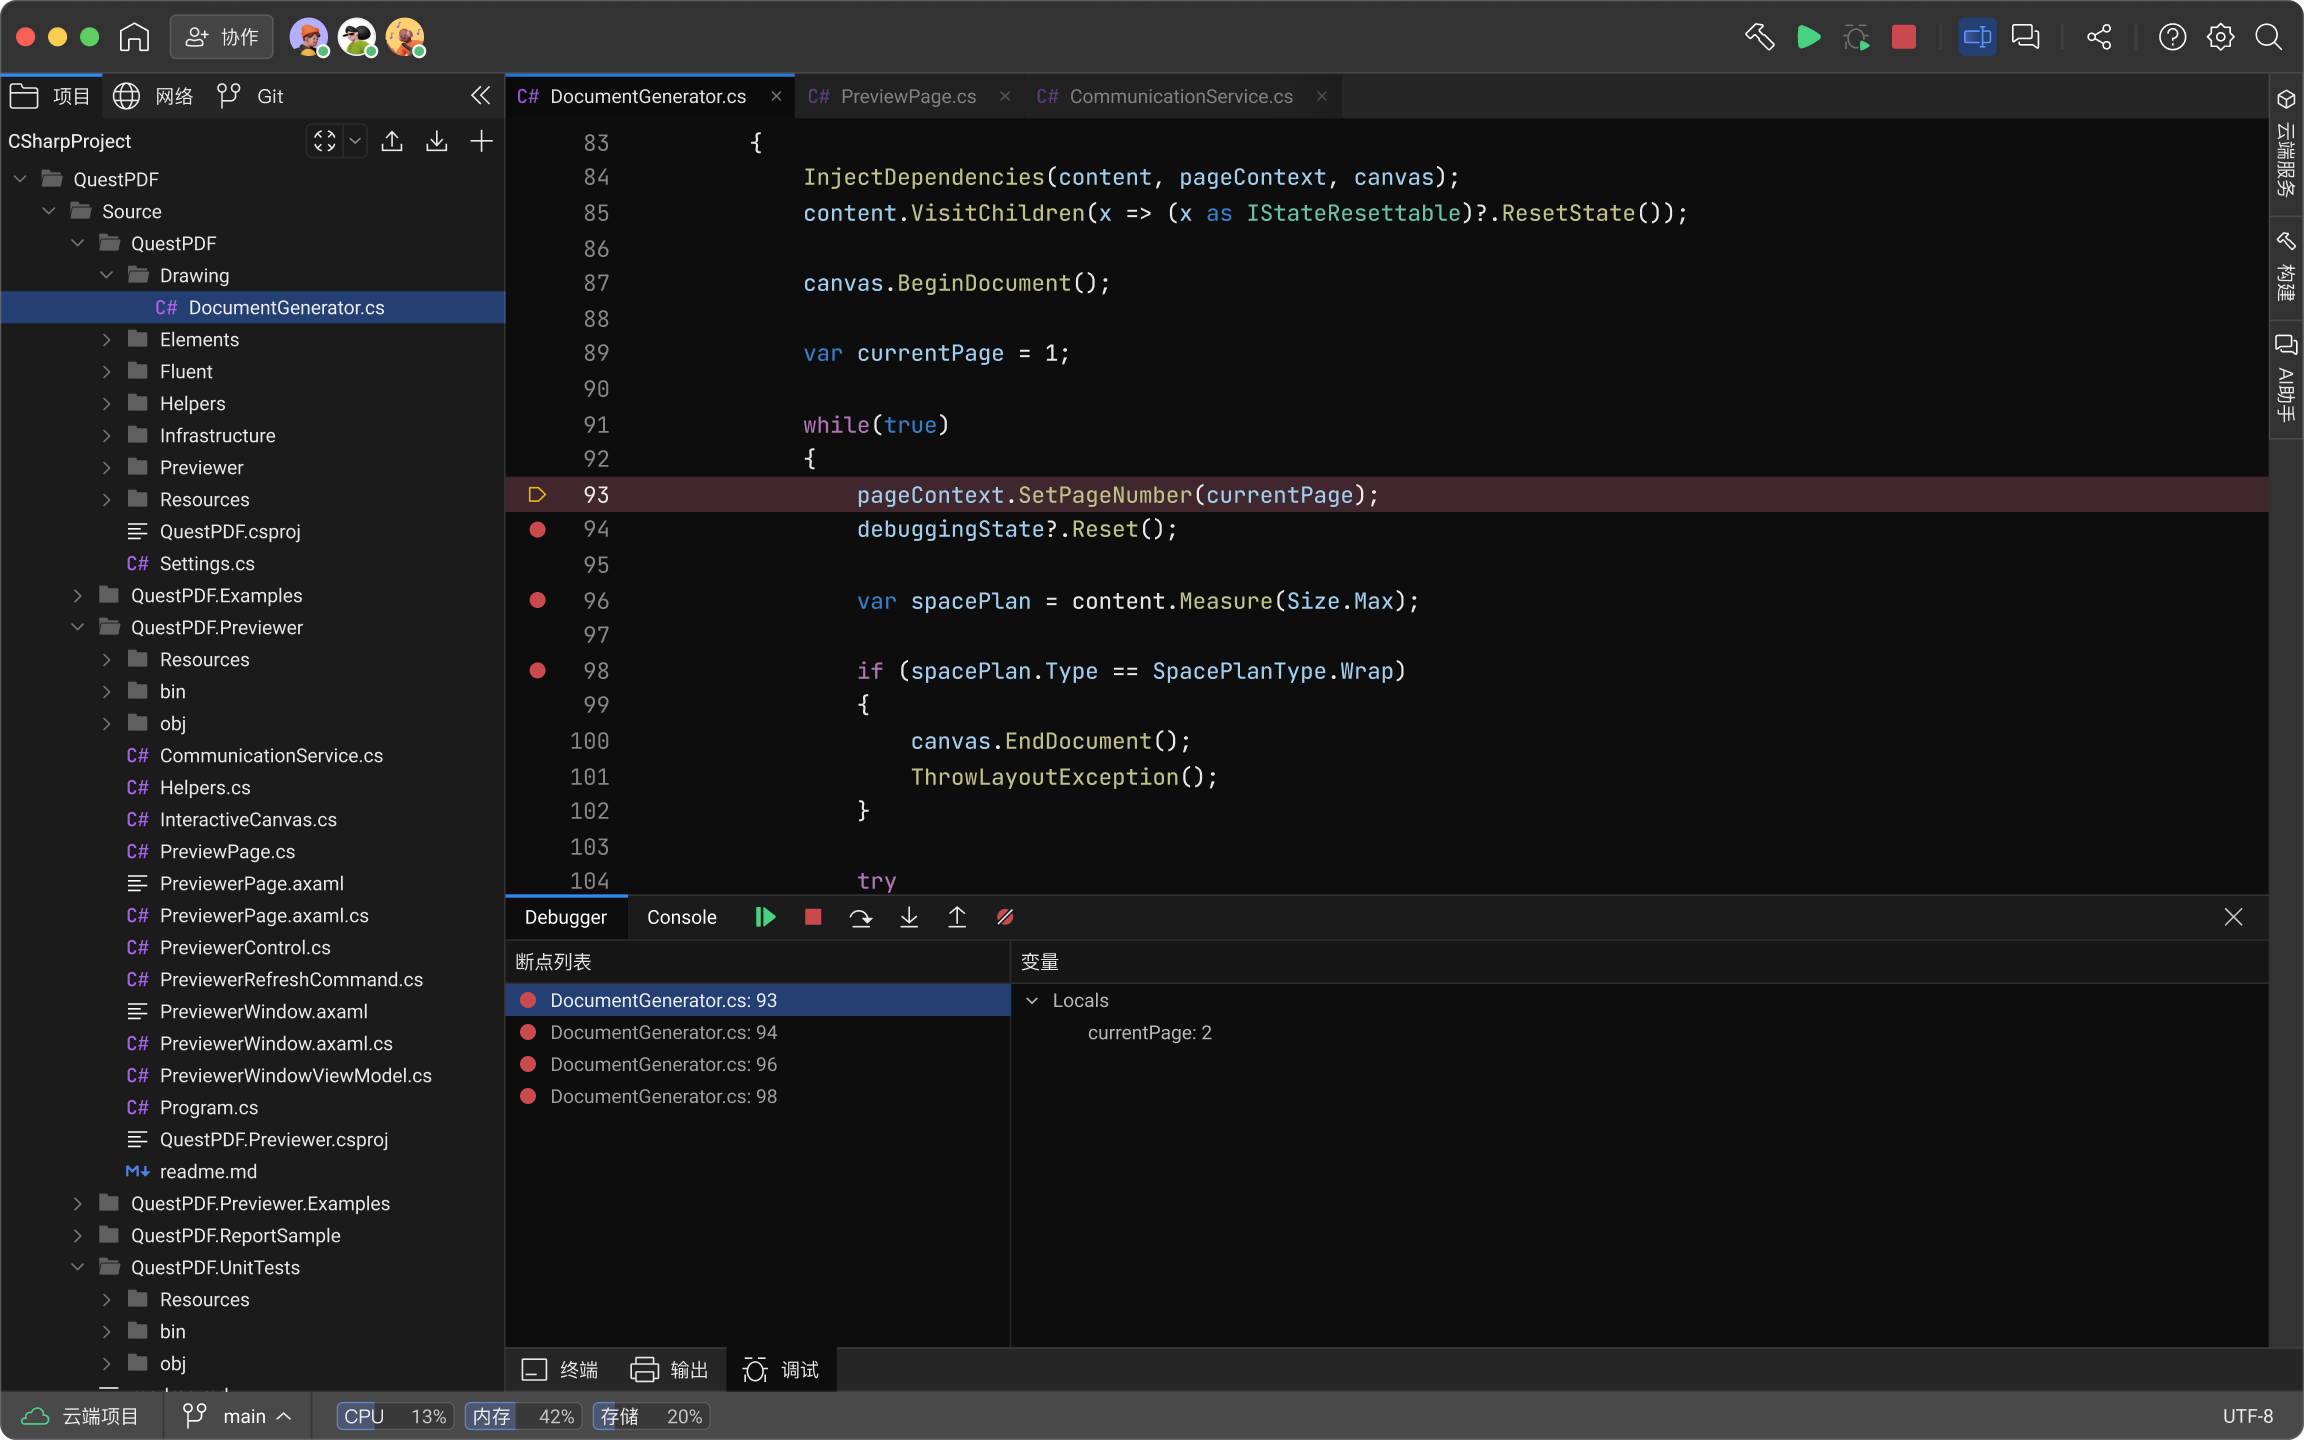Collapse the QuestPDF root folder
This screenshot has width=2304, height=1440.
click(20, 179)
